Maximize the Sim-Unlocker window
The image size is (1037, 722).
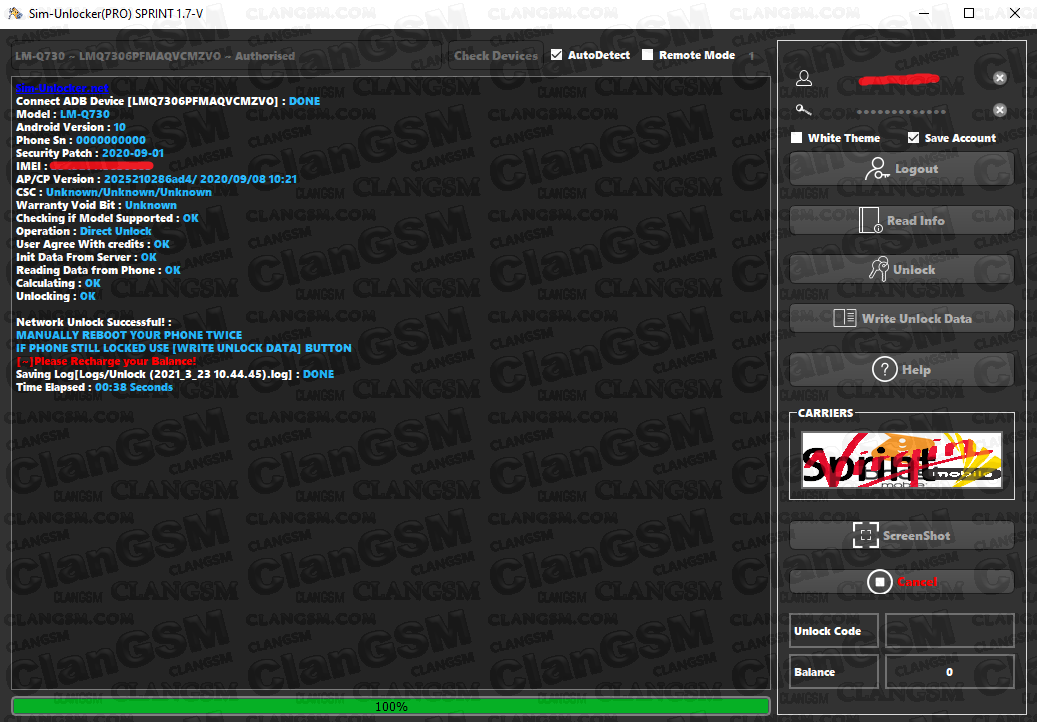click(969, 14)
